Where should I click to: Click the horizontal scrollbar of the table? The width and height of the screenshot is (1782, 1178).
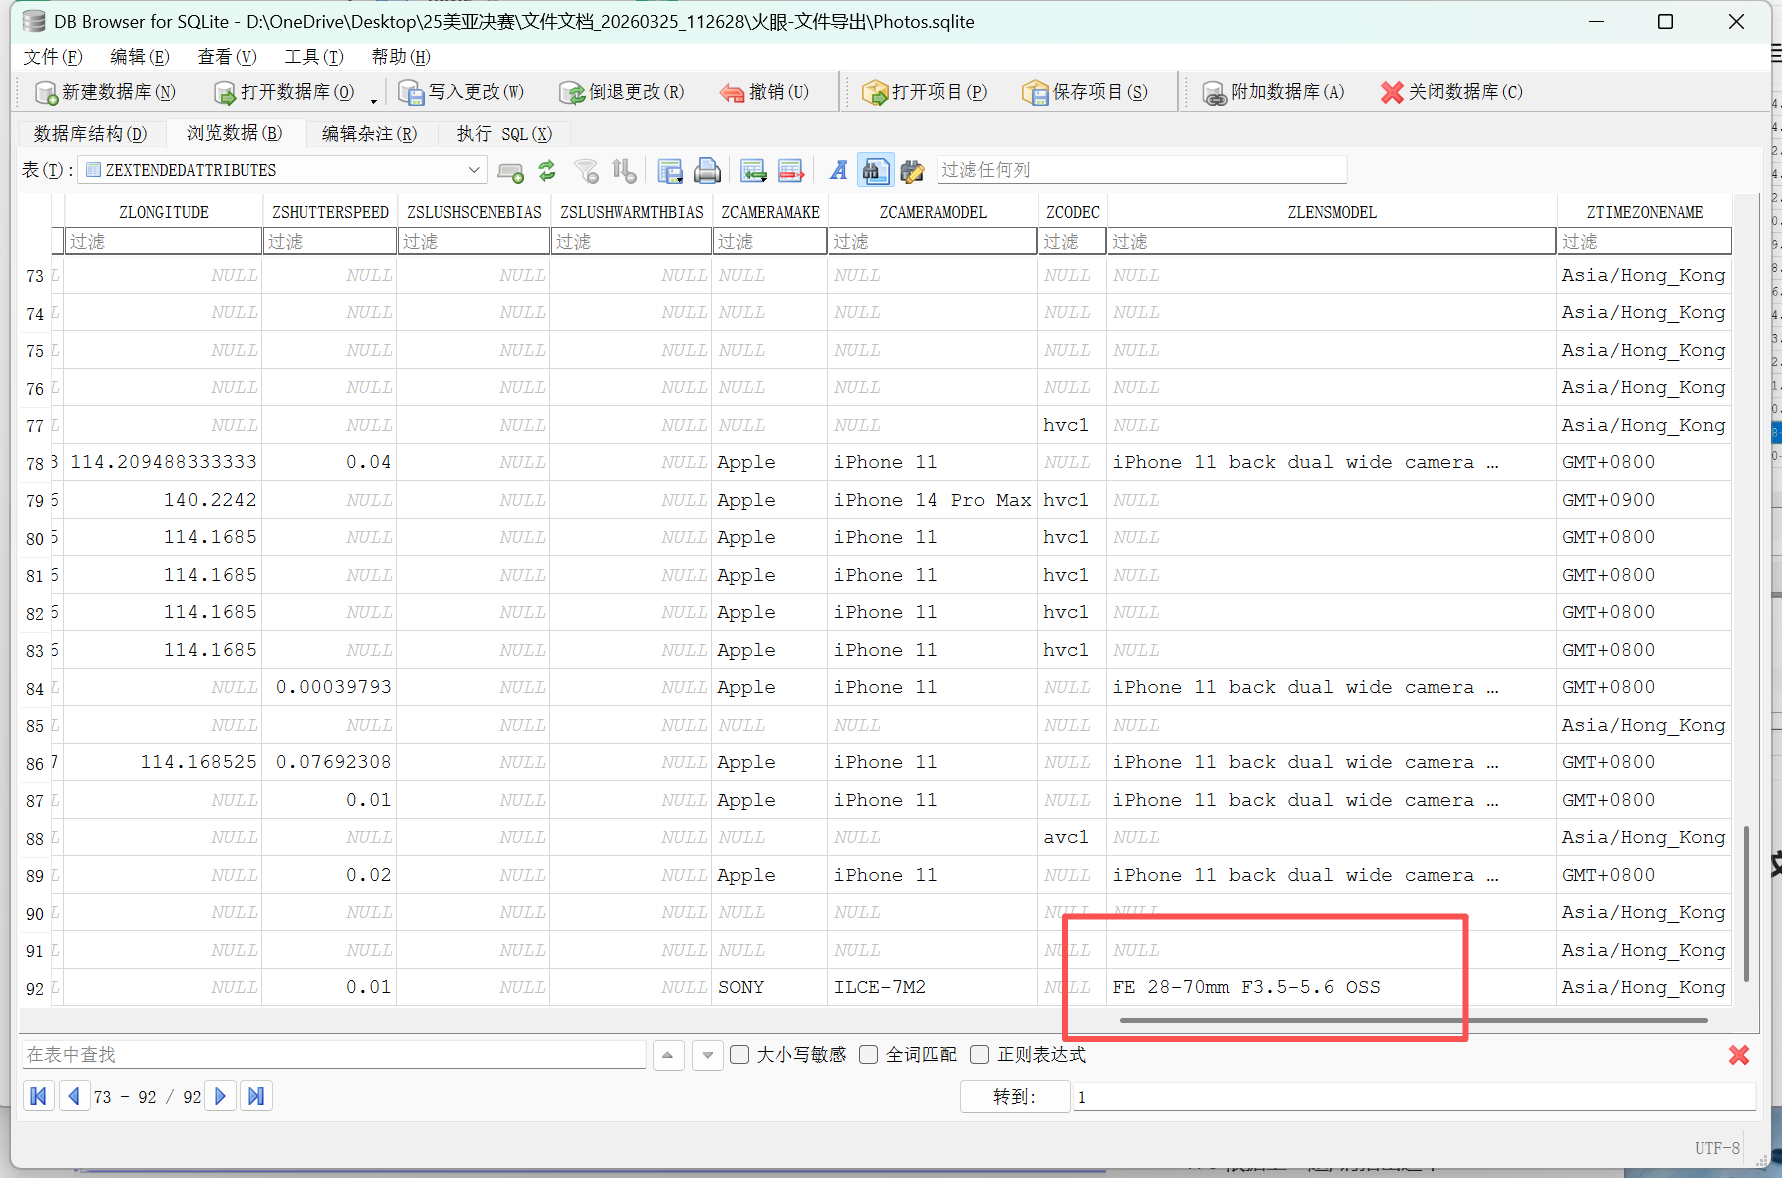(1413, 1020)
